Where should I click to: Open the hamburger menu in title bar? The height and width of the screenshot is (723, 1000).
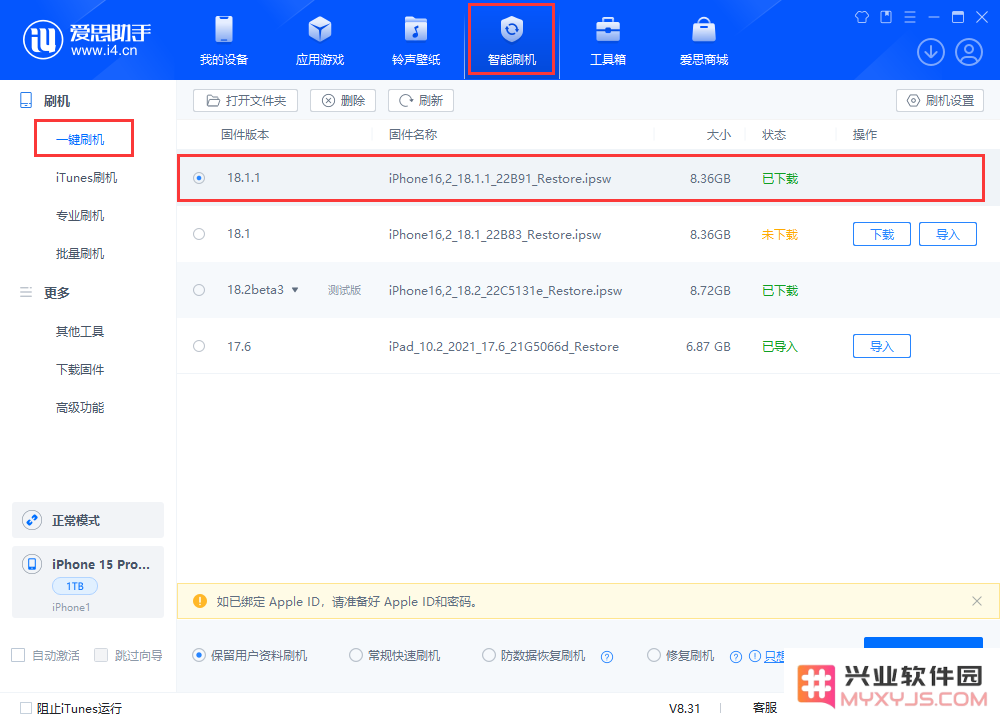[x=910, y=17]
